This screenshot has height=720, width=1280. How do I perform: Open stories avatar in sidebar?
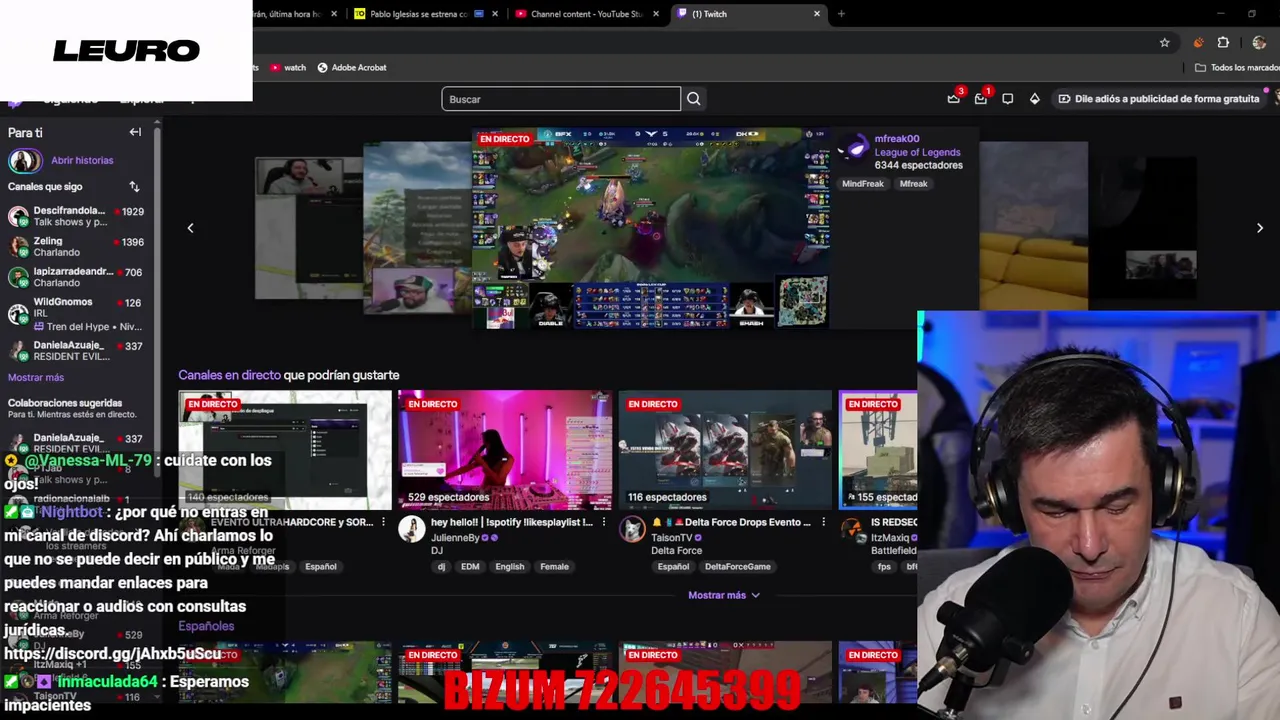coord(25,160)
